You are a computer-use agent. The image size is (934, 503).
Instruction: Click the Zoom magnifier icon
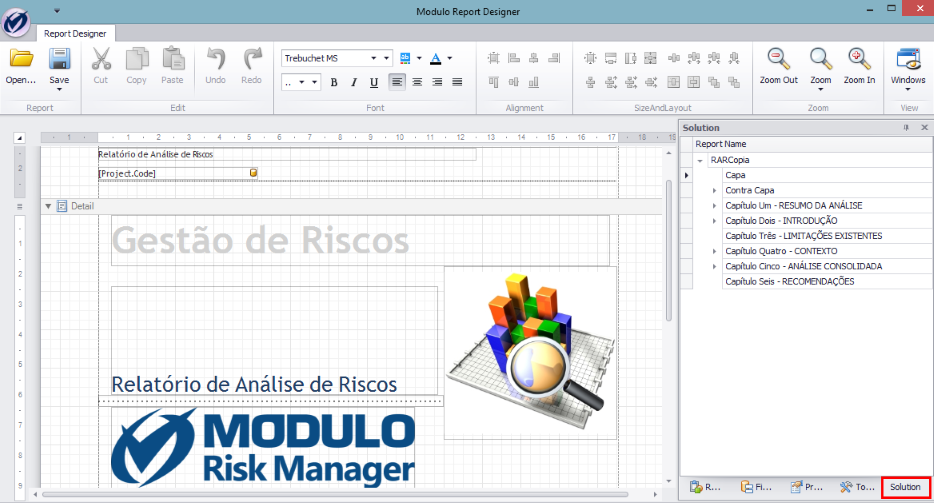click(820, 58)
